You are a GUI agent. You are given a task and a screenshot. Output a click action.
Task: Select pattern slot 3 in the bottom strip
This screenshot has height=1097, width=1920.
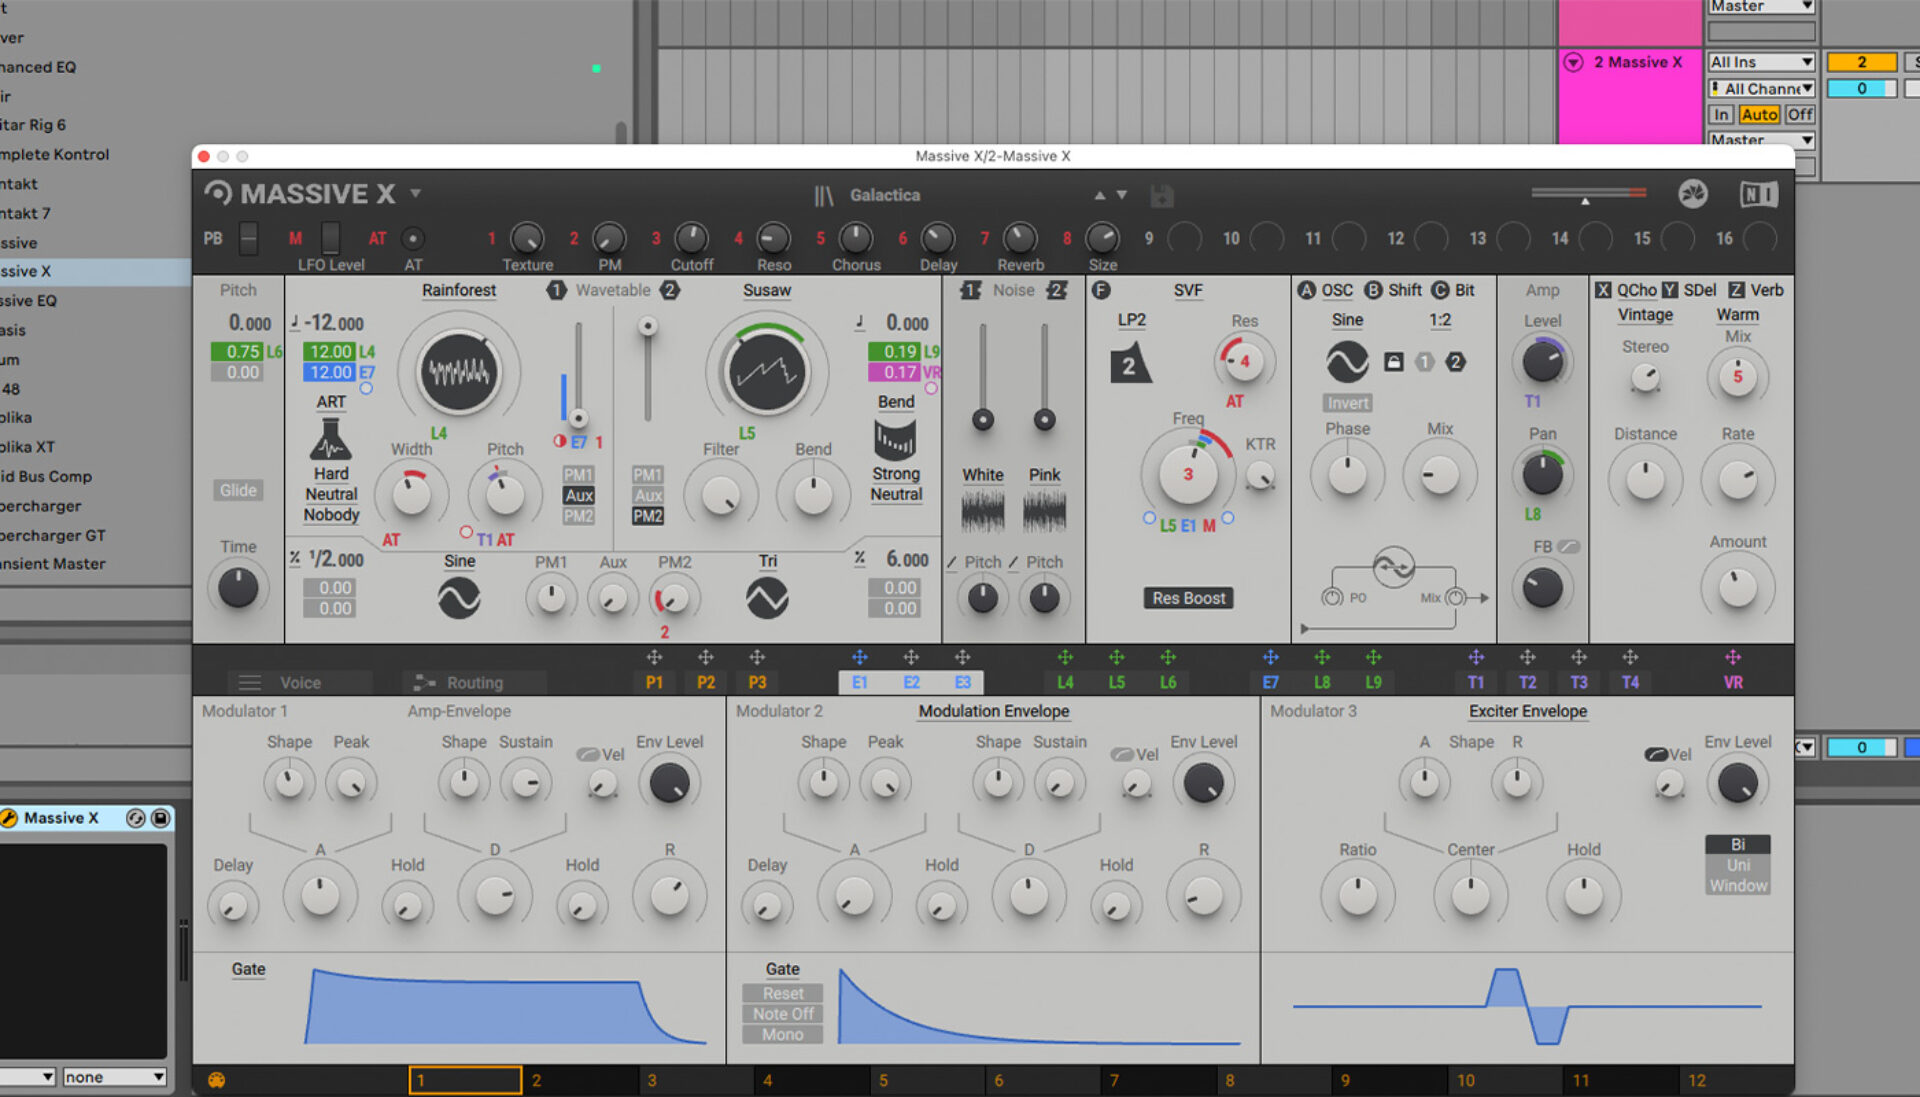tap(696, 1080)
